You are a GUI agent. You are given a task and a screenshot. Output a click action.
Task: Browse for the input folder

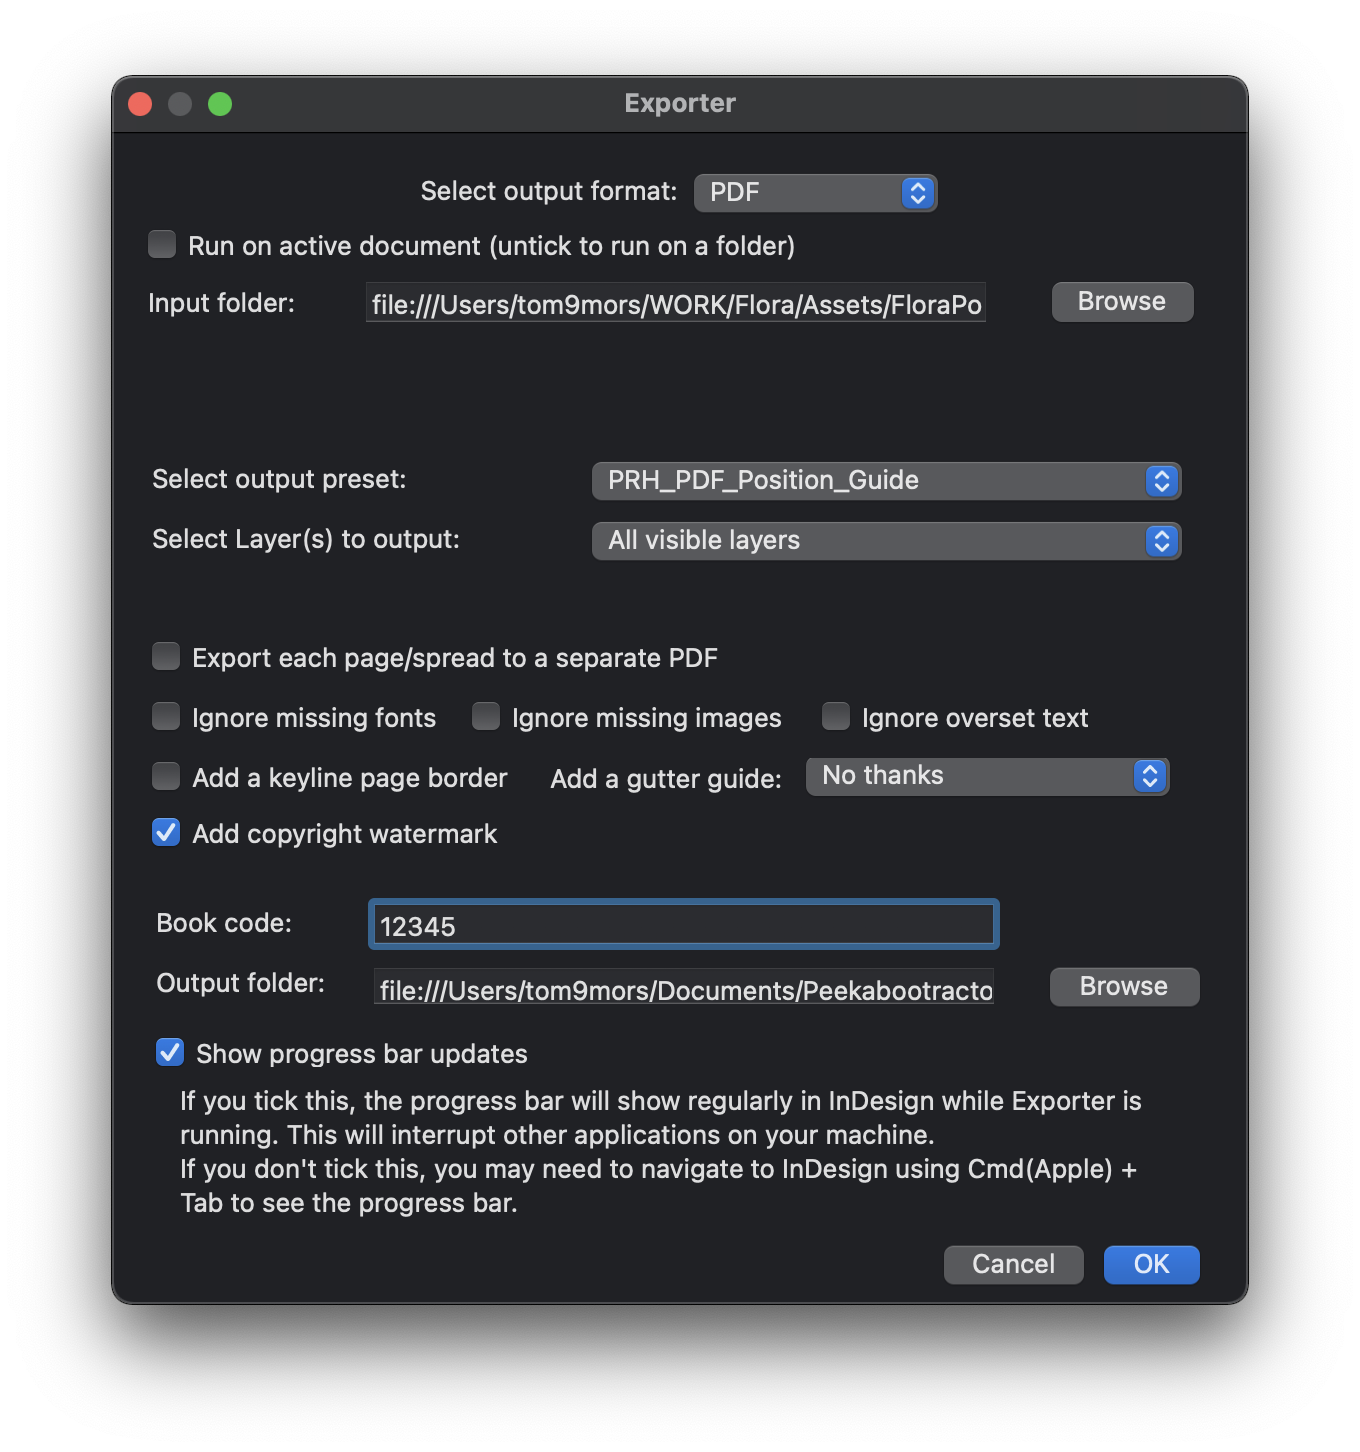coord(1122,302)
